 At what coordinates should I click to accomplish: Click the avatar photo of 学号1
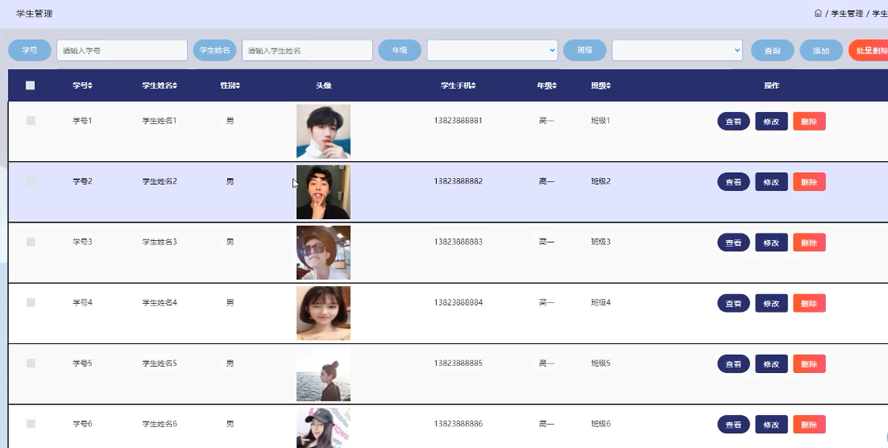[x=323, y=131]
